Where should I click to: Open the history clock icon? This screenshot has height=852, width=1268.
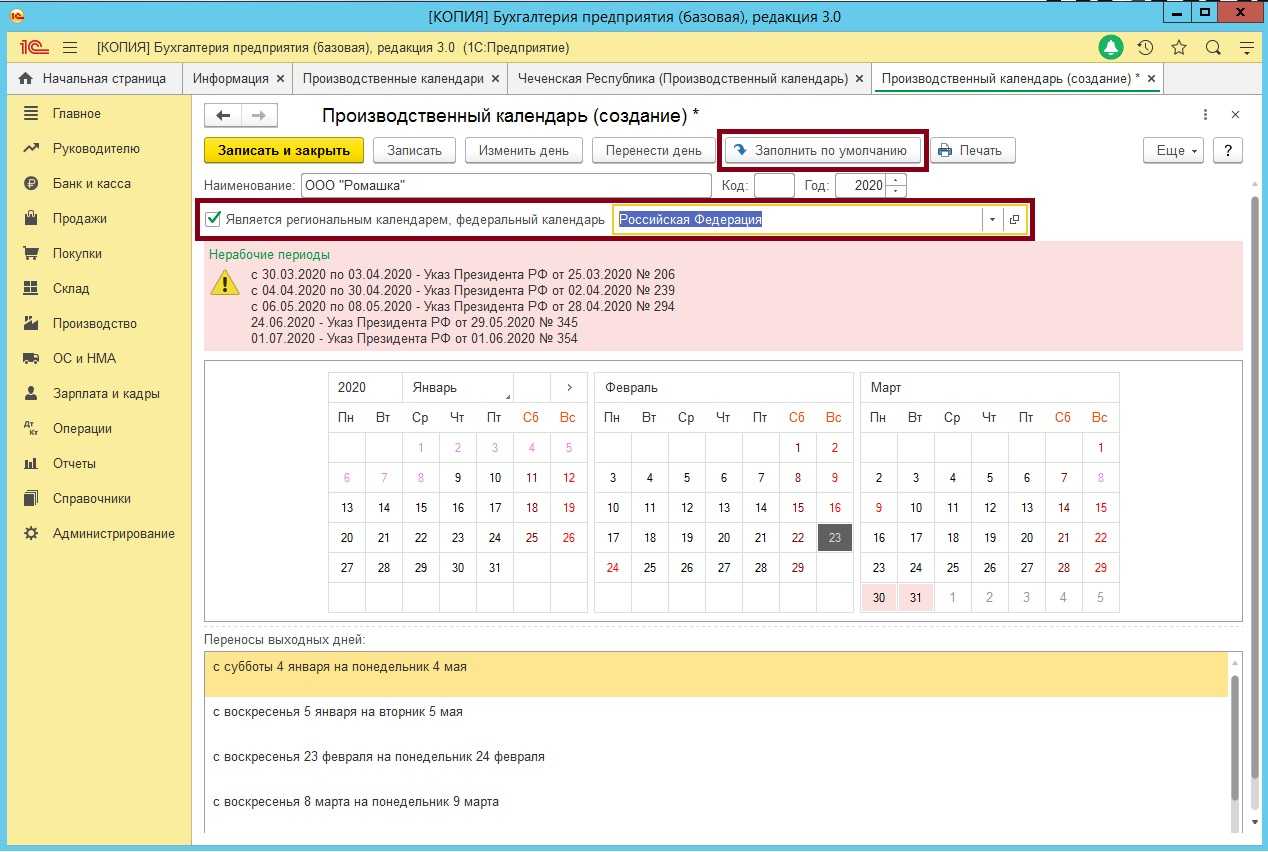[1145, 47]
